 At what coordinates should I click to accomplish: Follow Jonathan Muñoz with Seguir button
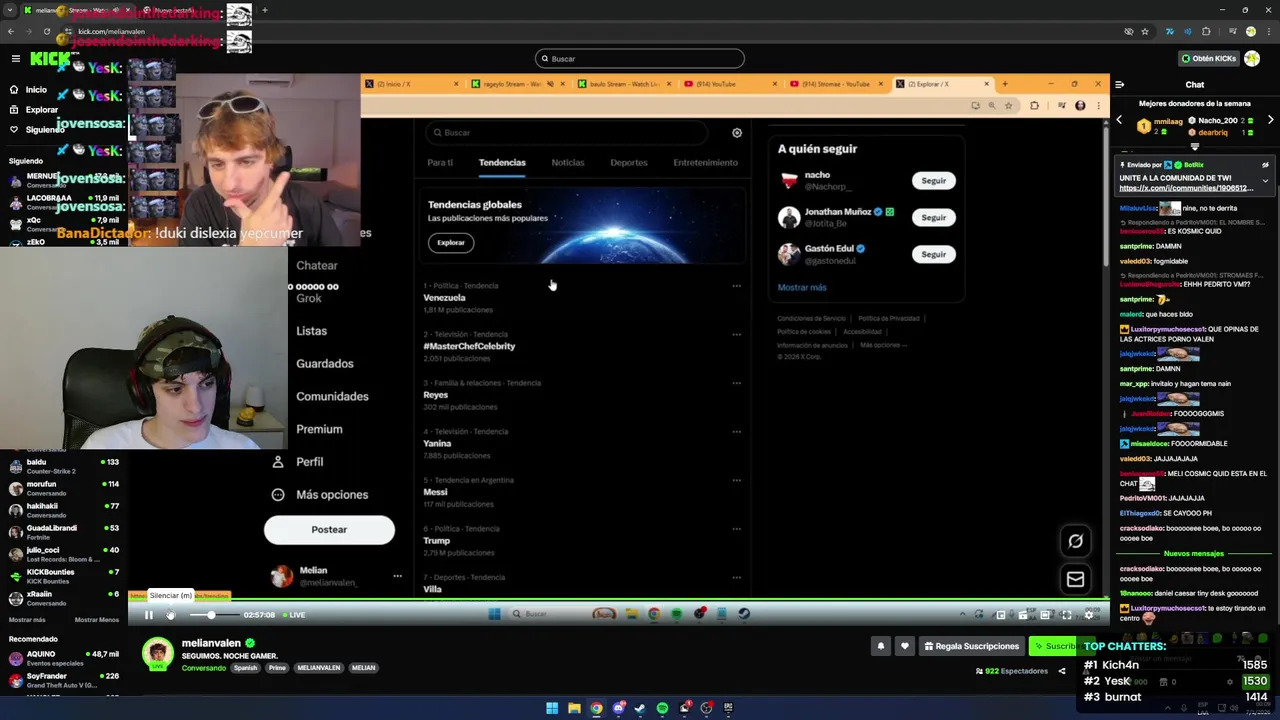pos(933,218)
